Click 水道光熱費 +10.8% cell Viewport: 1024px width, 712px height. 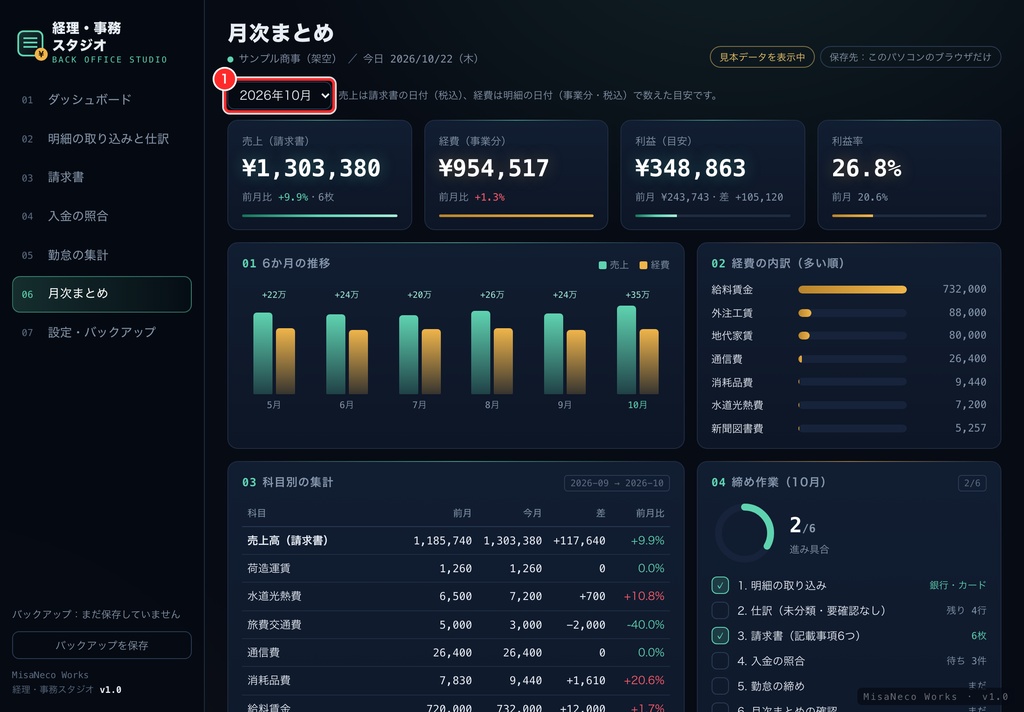pyautogui.click(x=644, y=596)
